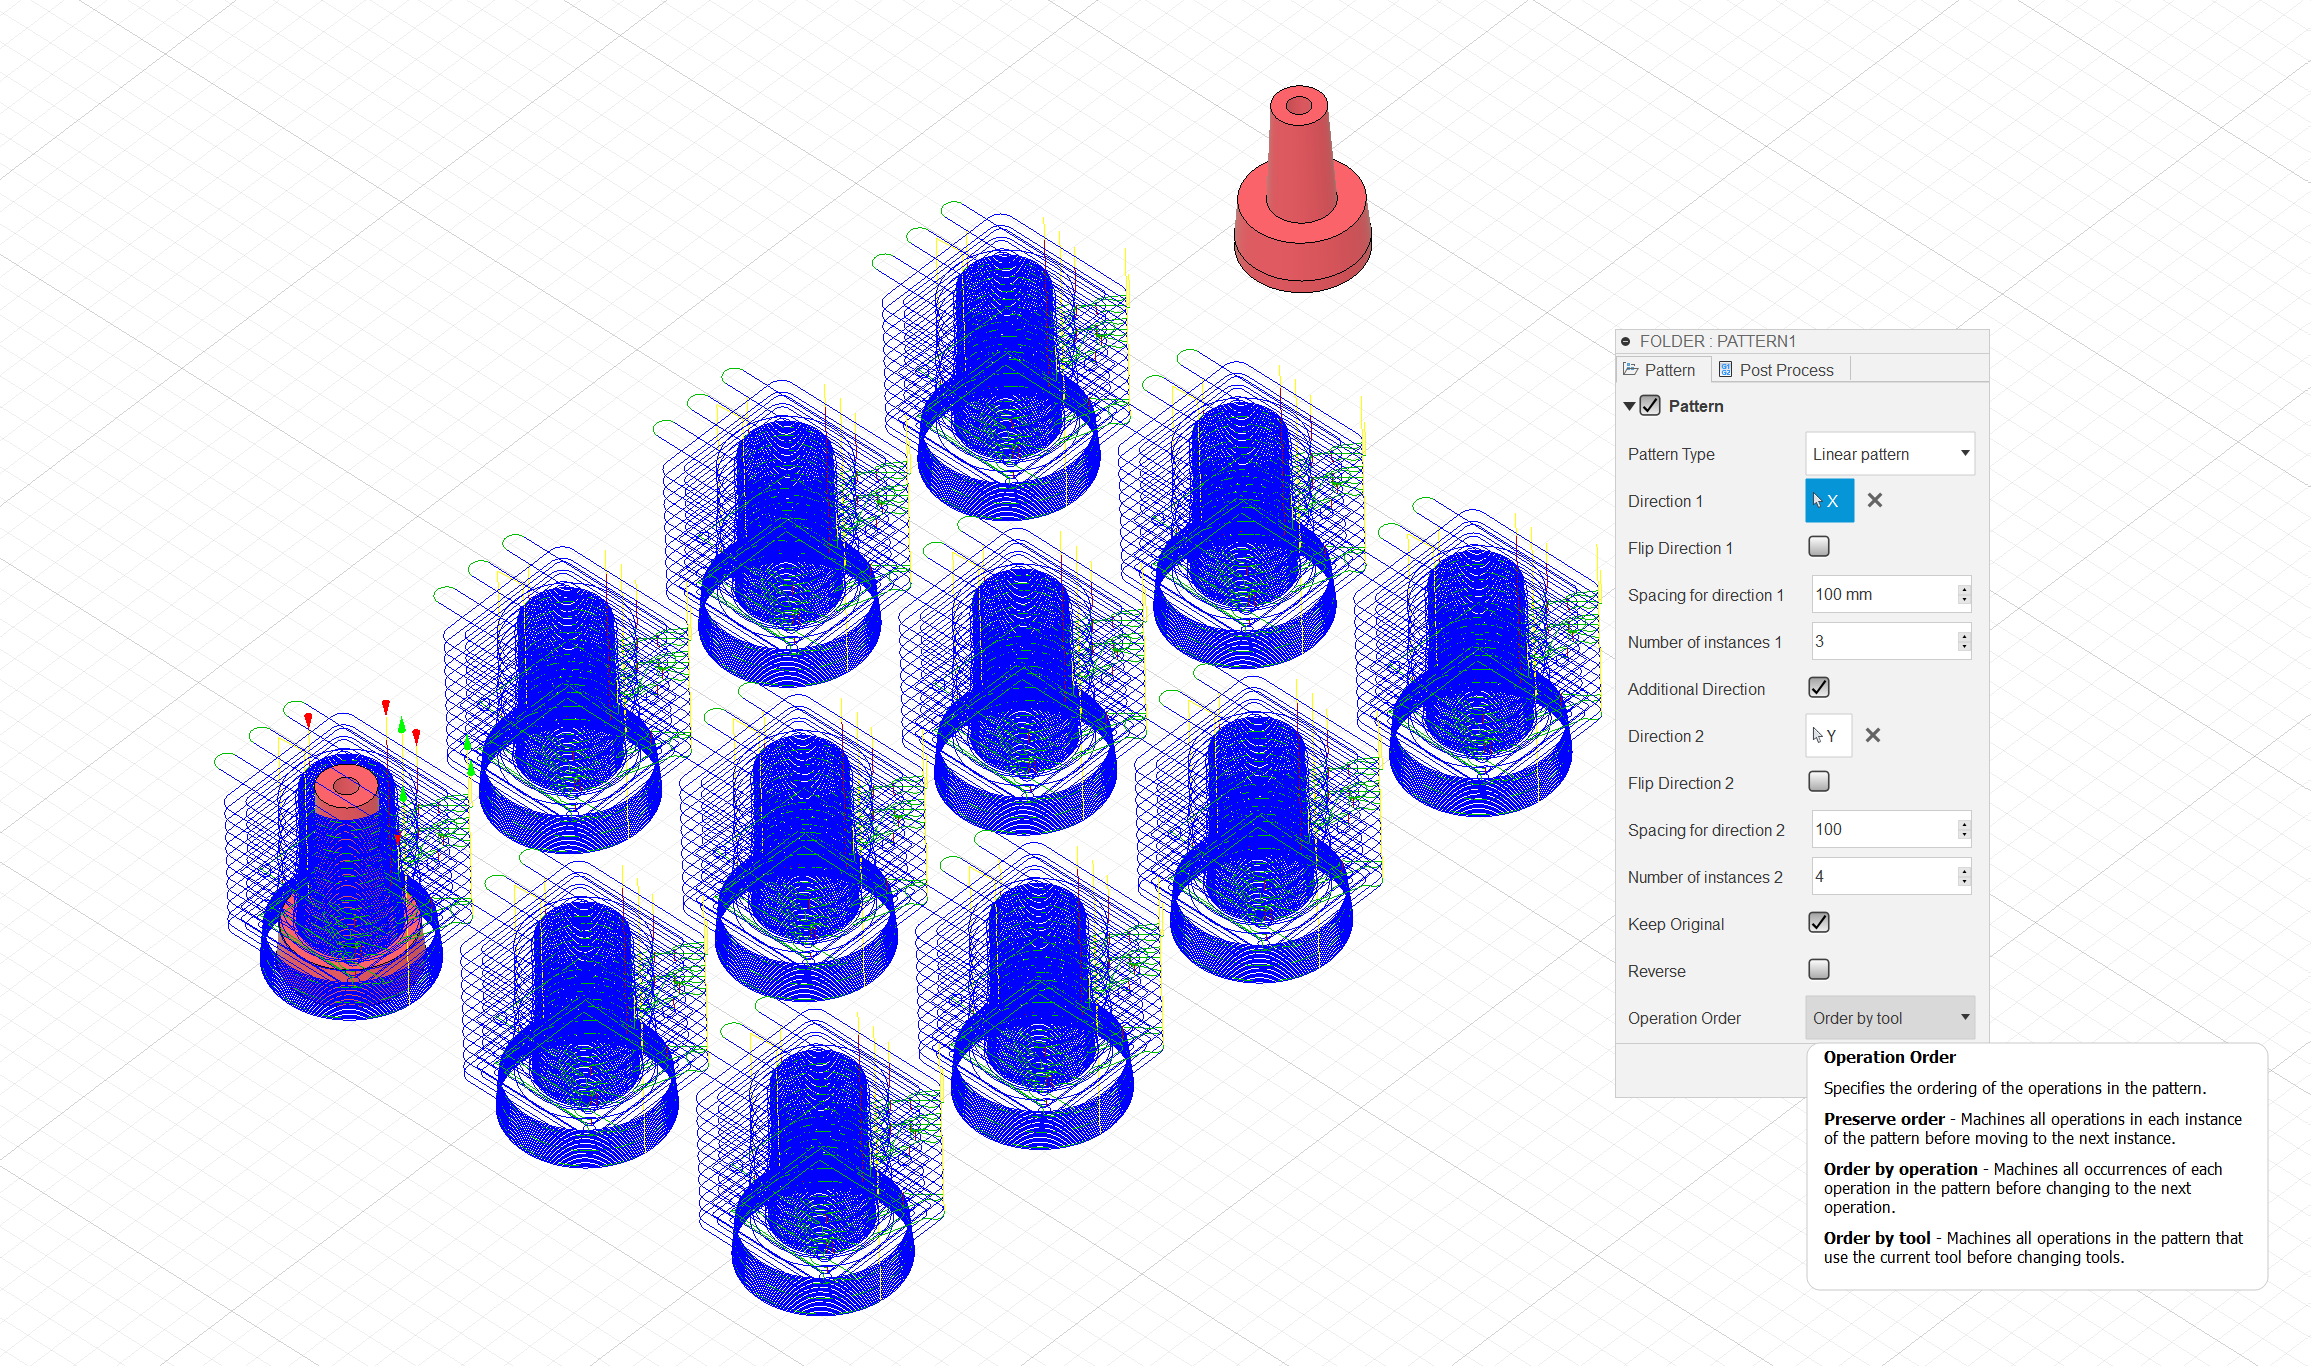Click the Direction 2 Y selection button
The width and height of the screenshot is (2311, 1366).
pos(1828,736)
